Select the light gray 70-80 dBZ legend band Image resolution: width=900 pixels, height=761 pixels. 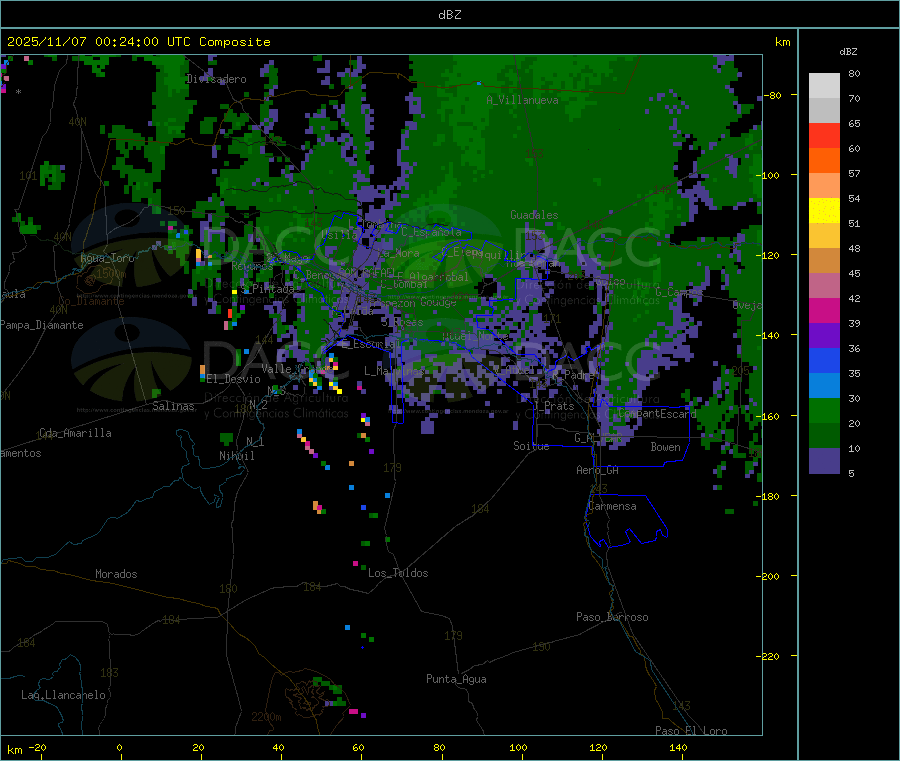(824, 86)
